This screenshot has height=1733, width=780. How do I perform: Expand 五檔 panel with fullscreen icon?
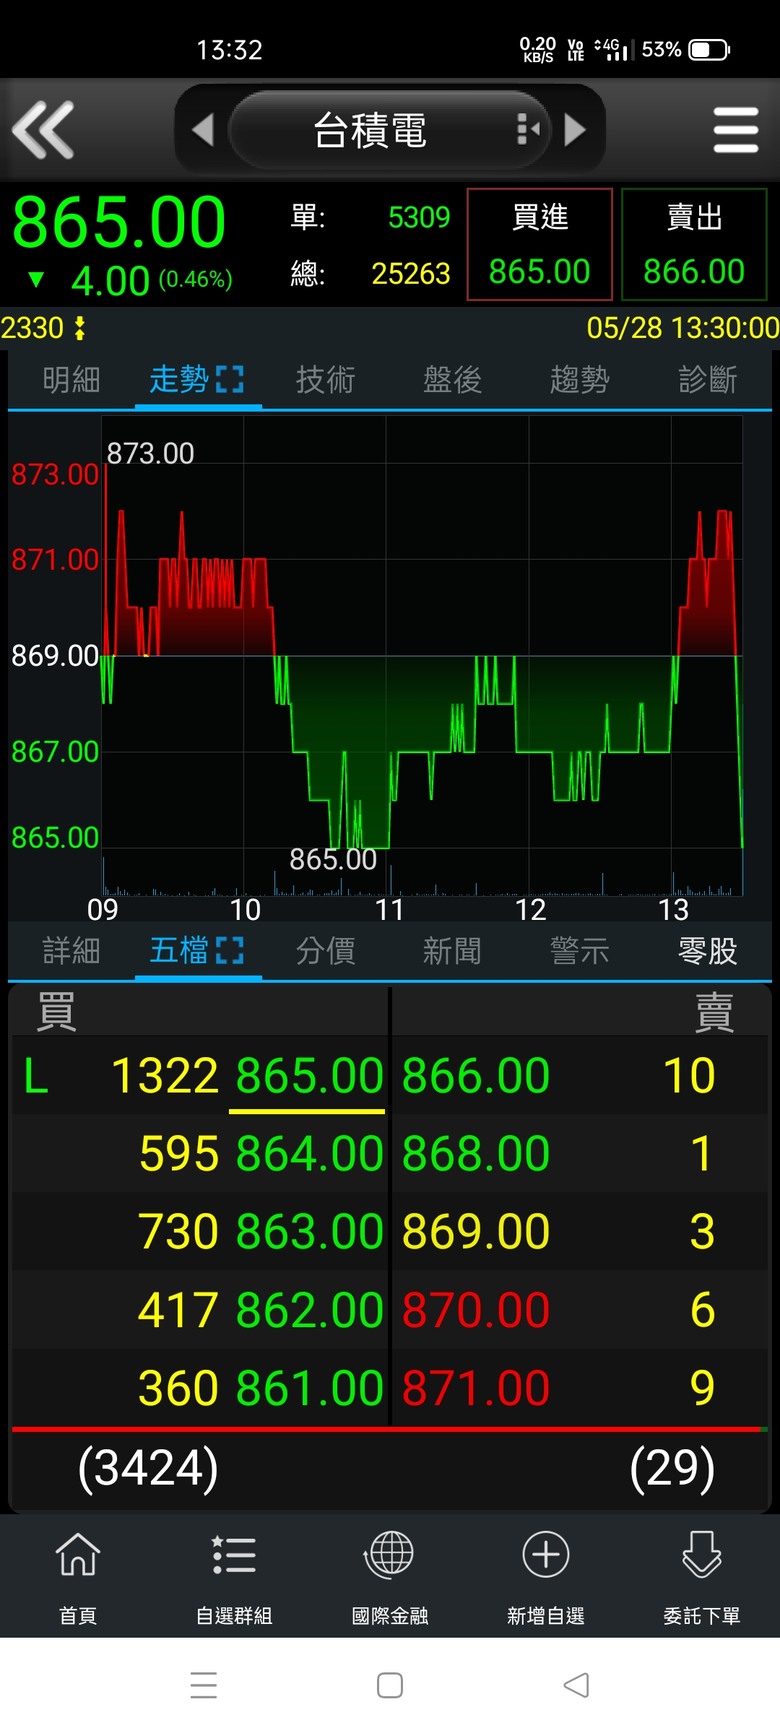[230, 951]
